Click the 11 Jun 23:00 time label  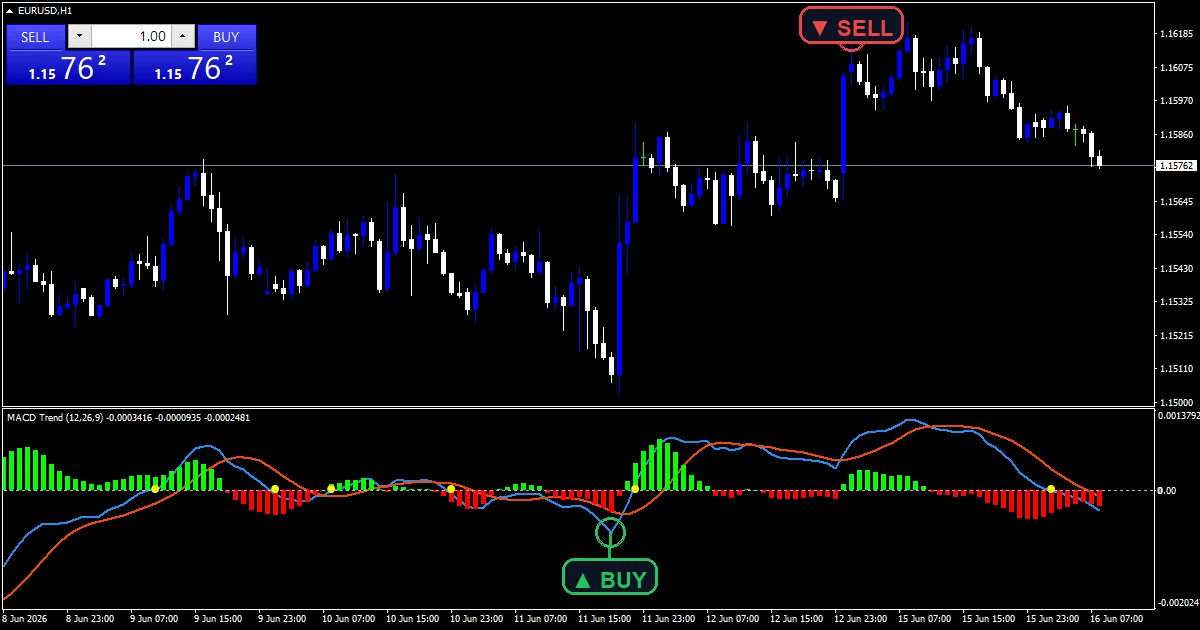668,619
